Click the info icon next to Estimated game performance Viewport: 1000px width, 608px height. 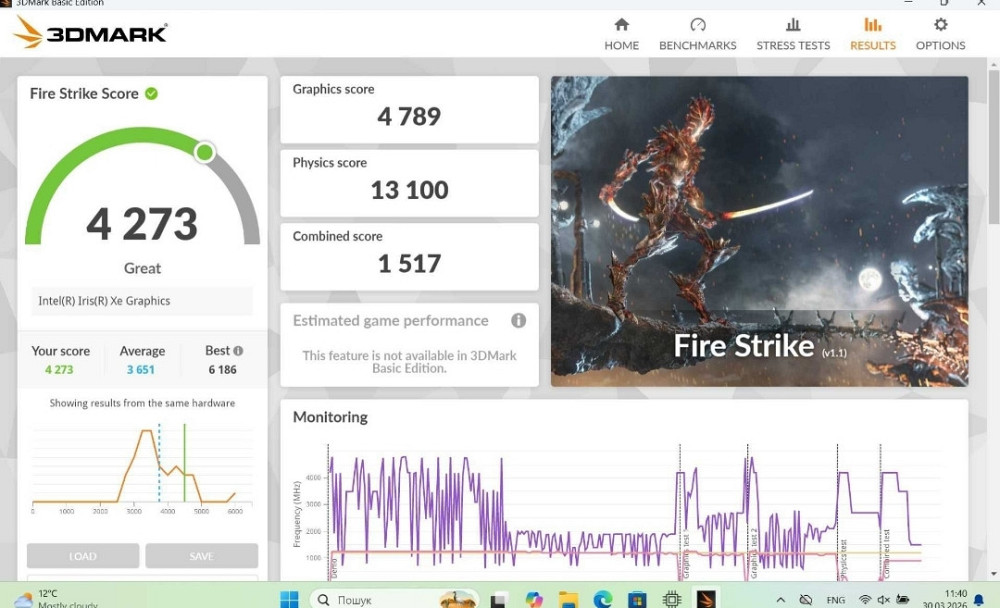pyautogui.click(x=518, y=321)
